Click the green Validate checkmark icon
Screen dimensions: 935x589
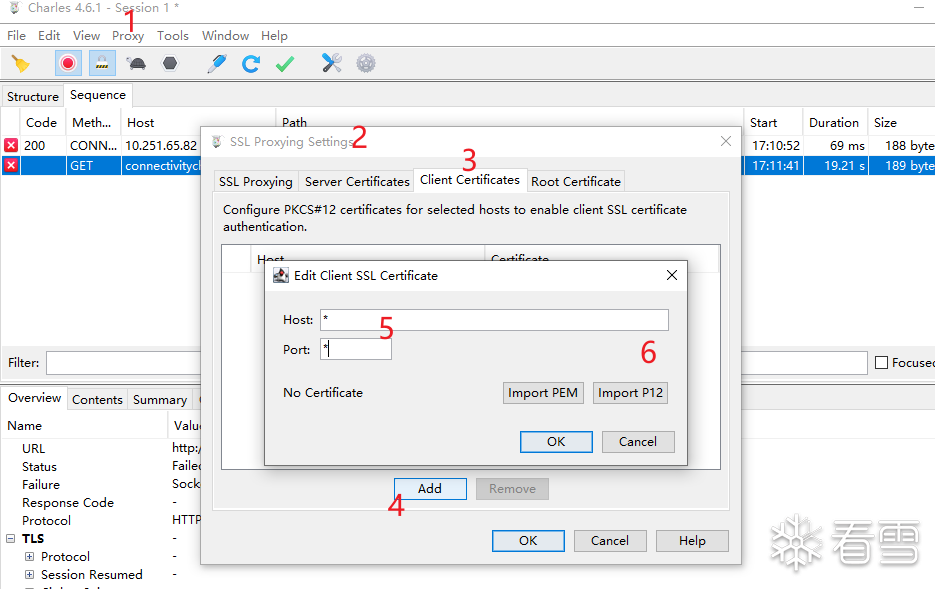pos(285,63)
